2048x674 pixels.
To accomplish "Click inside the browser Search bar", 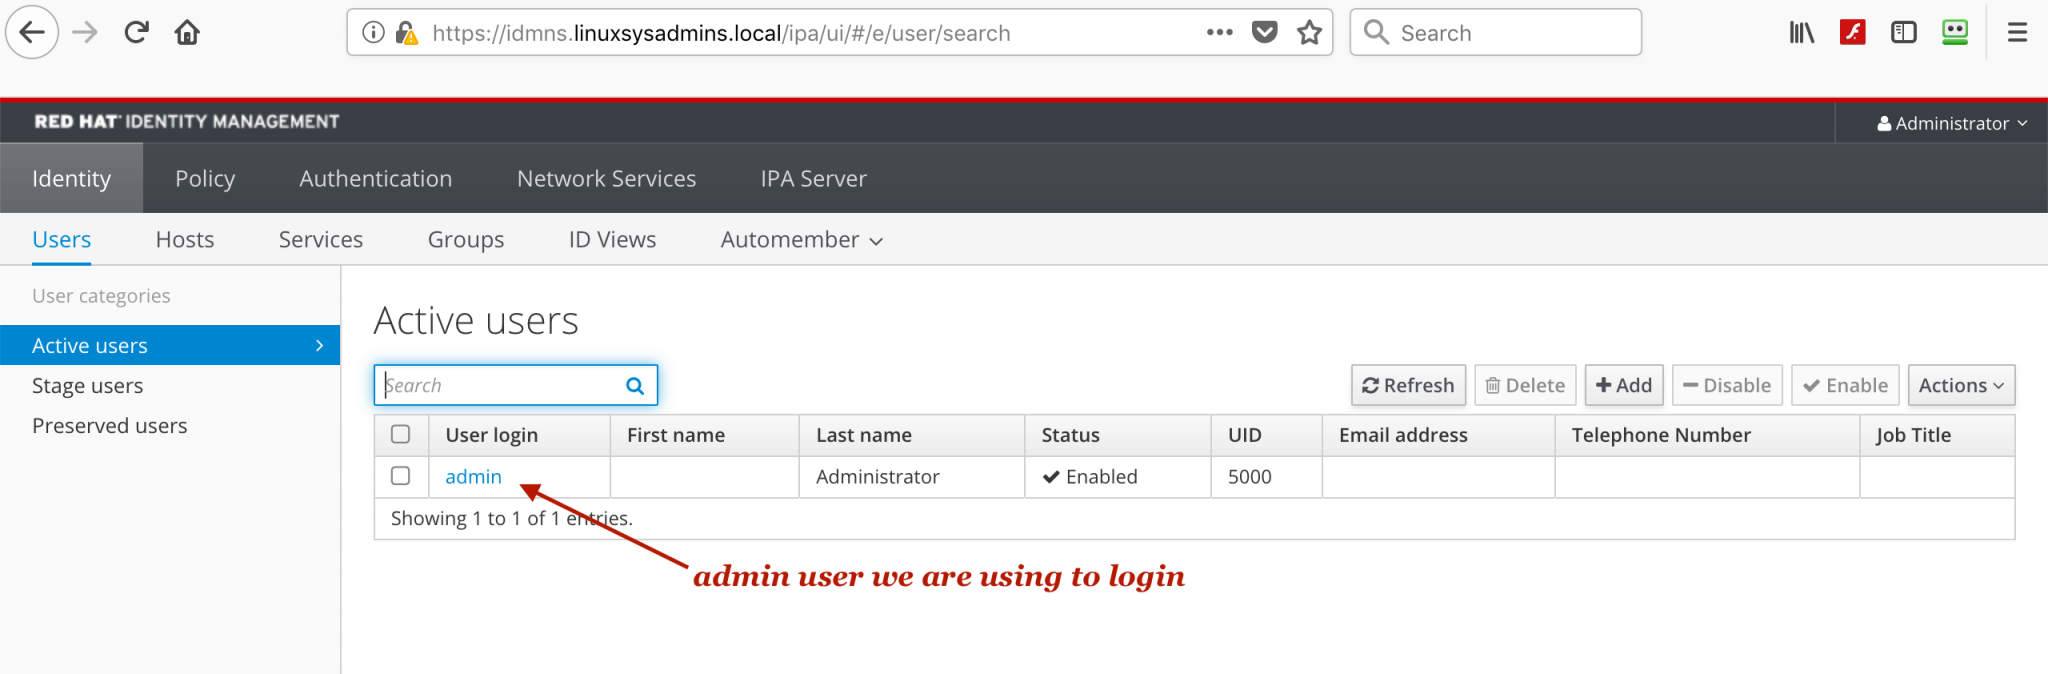I will [1496, 32].
